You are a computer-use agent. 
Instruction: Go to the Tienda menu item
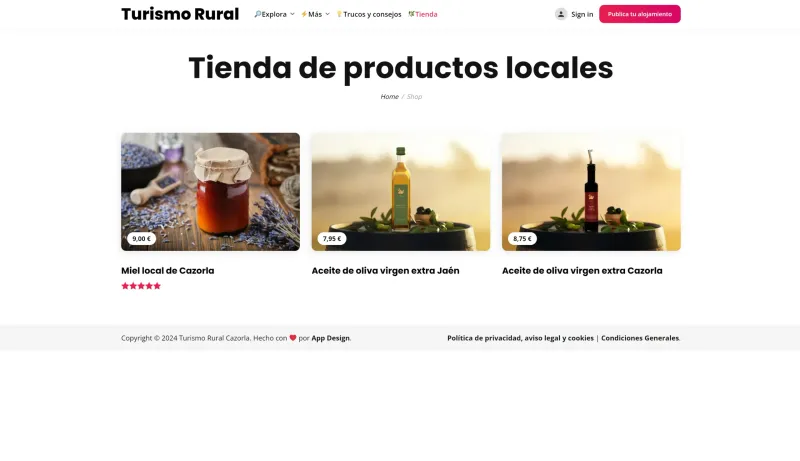[426, 14]
